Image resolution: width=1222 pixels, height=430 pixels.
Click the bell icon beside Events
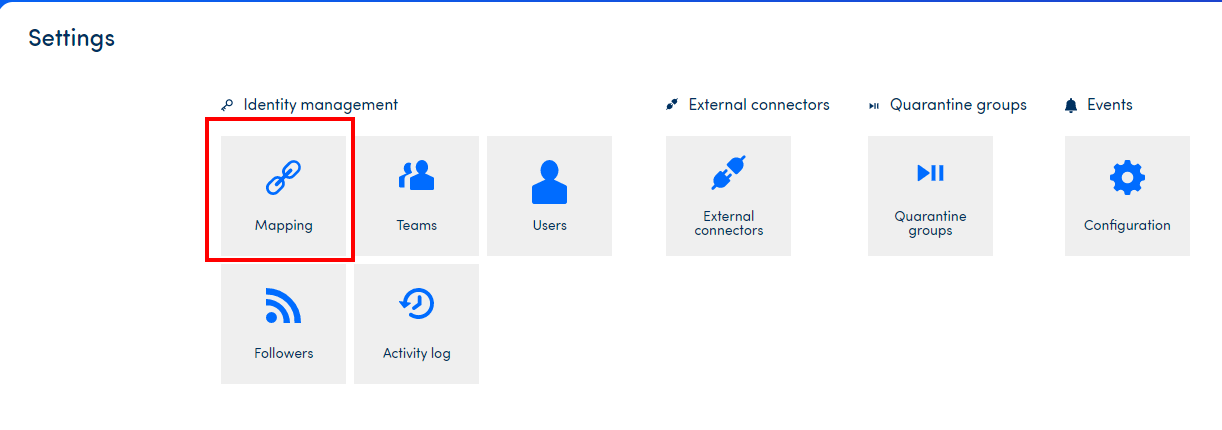(x=1071, y=105)
